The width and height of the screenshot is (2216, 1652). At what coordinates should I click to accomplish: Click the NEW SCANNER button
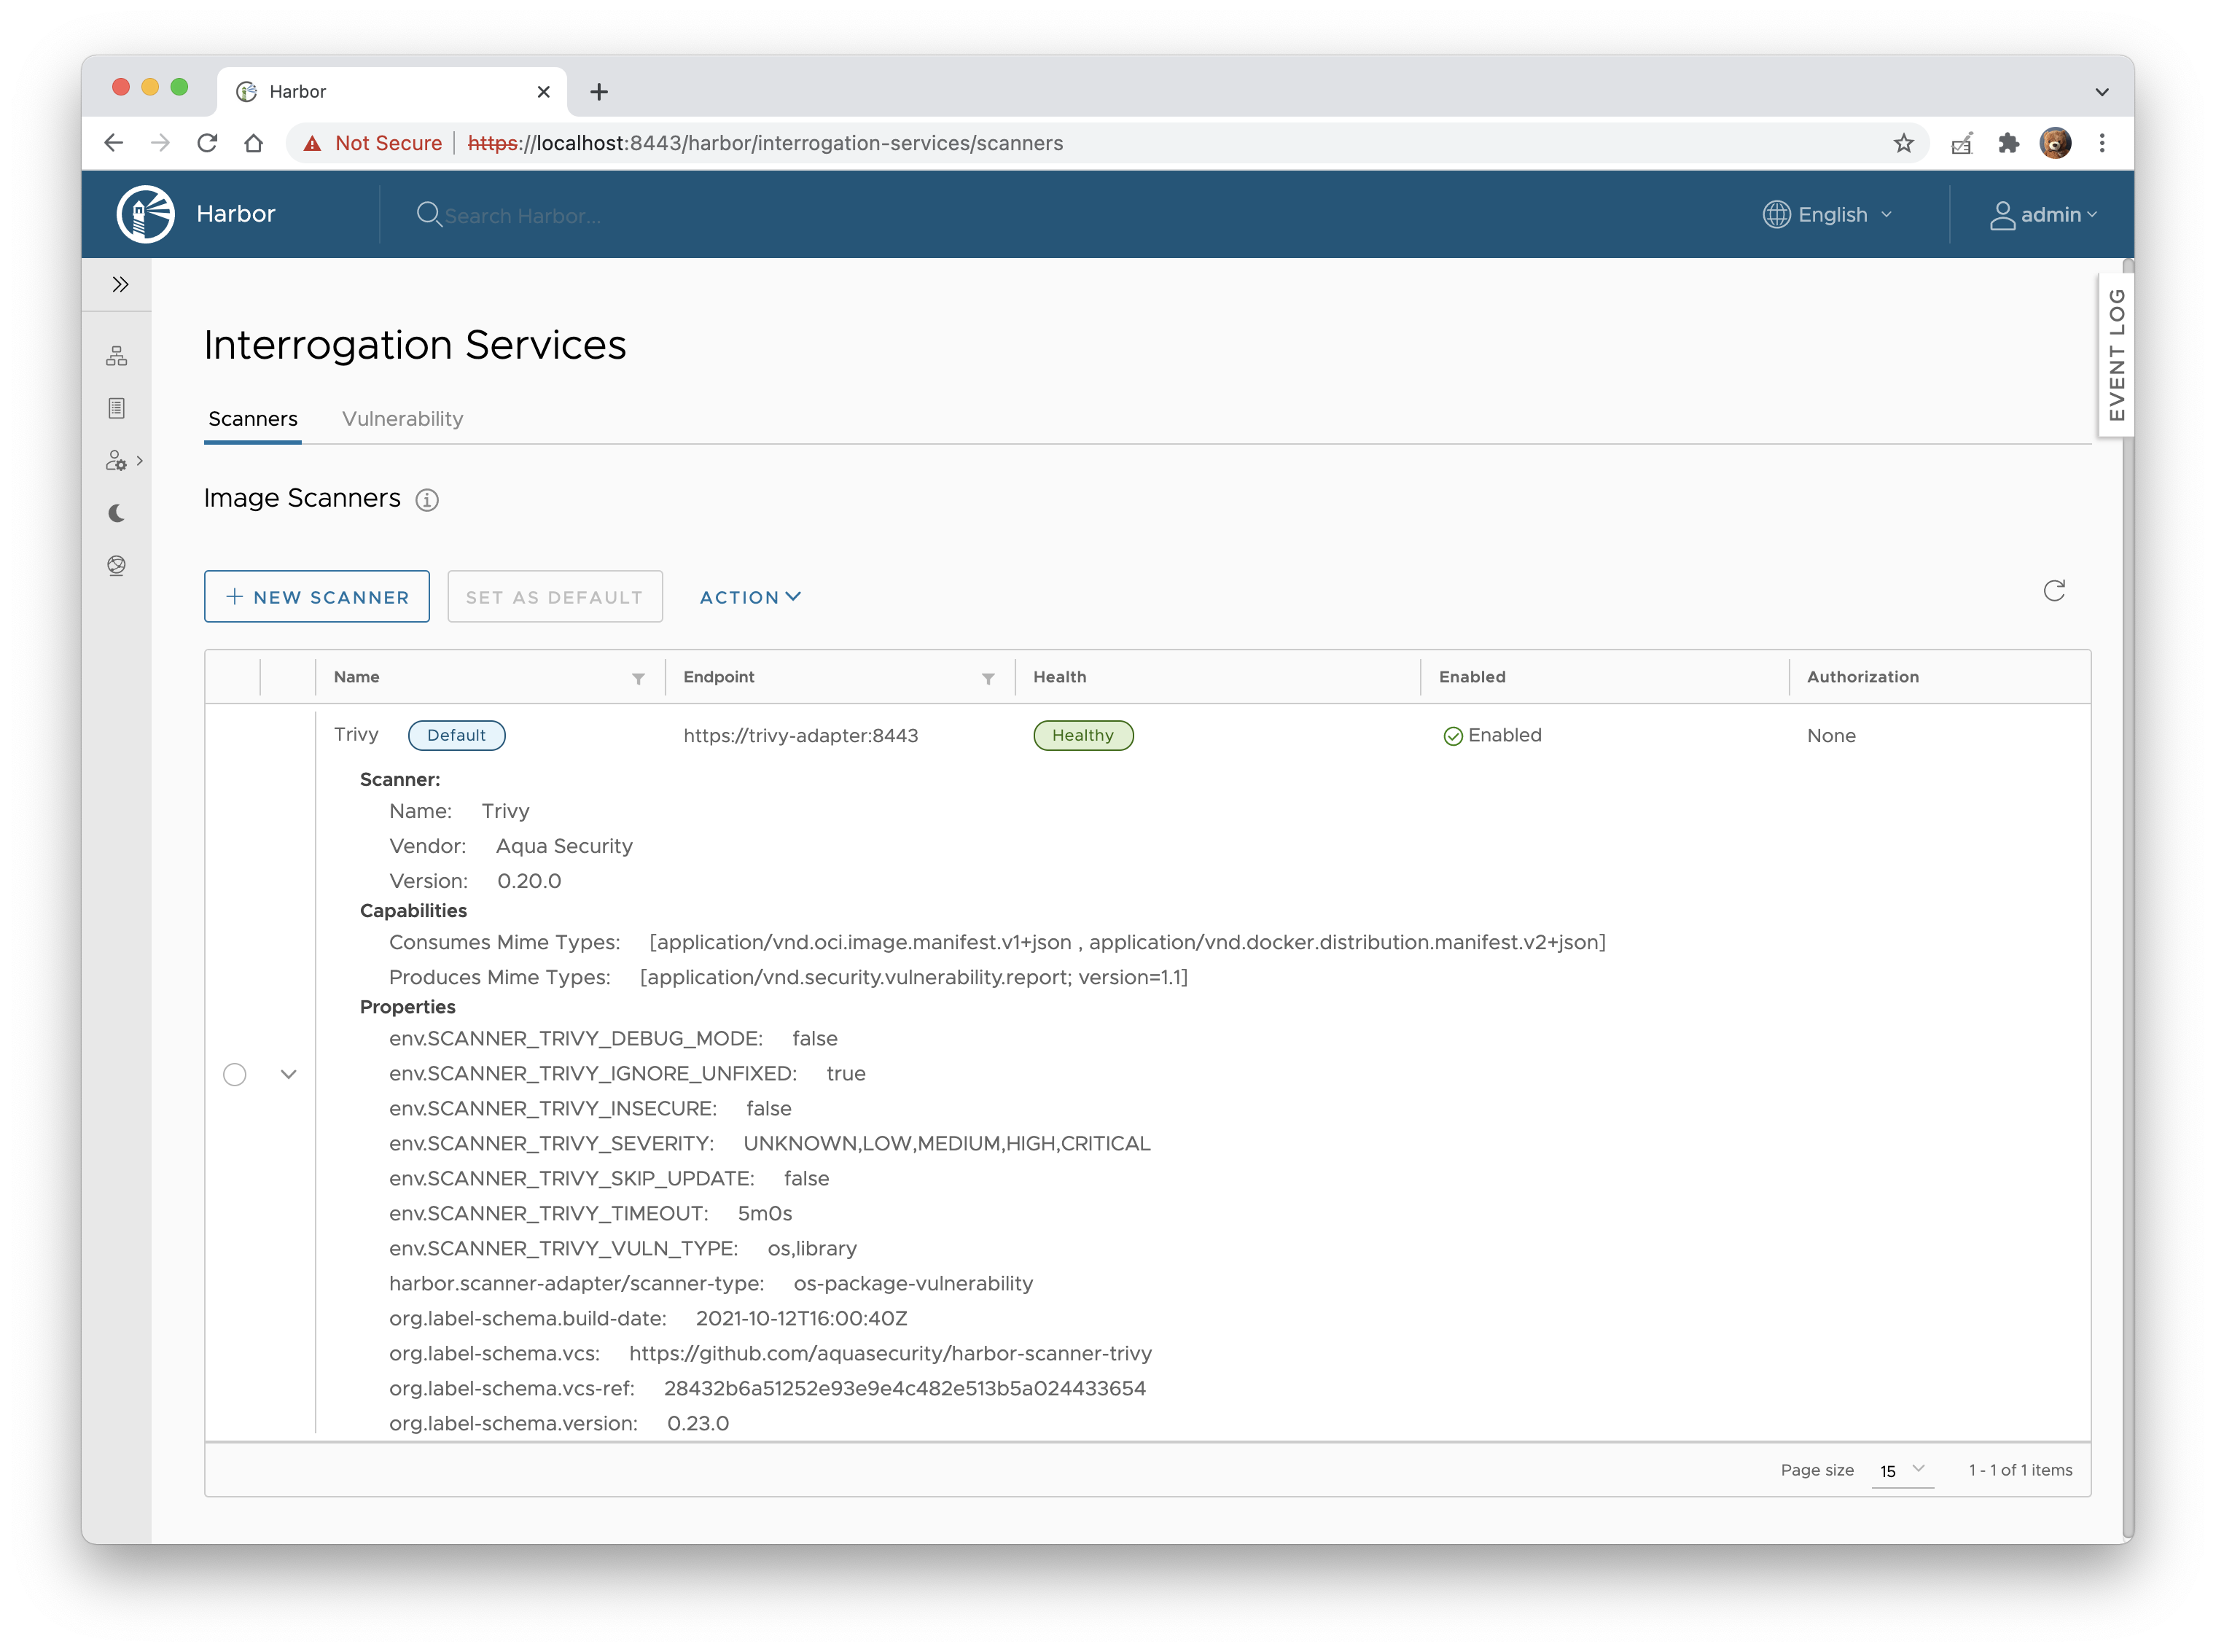(x=317, y=597)
